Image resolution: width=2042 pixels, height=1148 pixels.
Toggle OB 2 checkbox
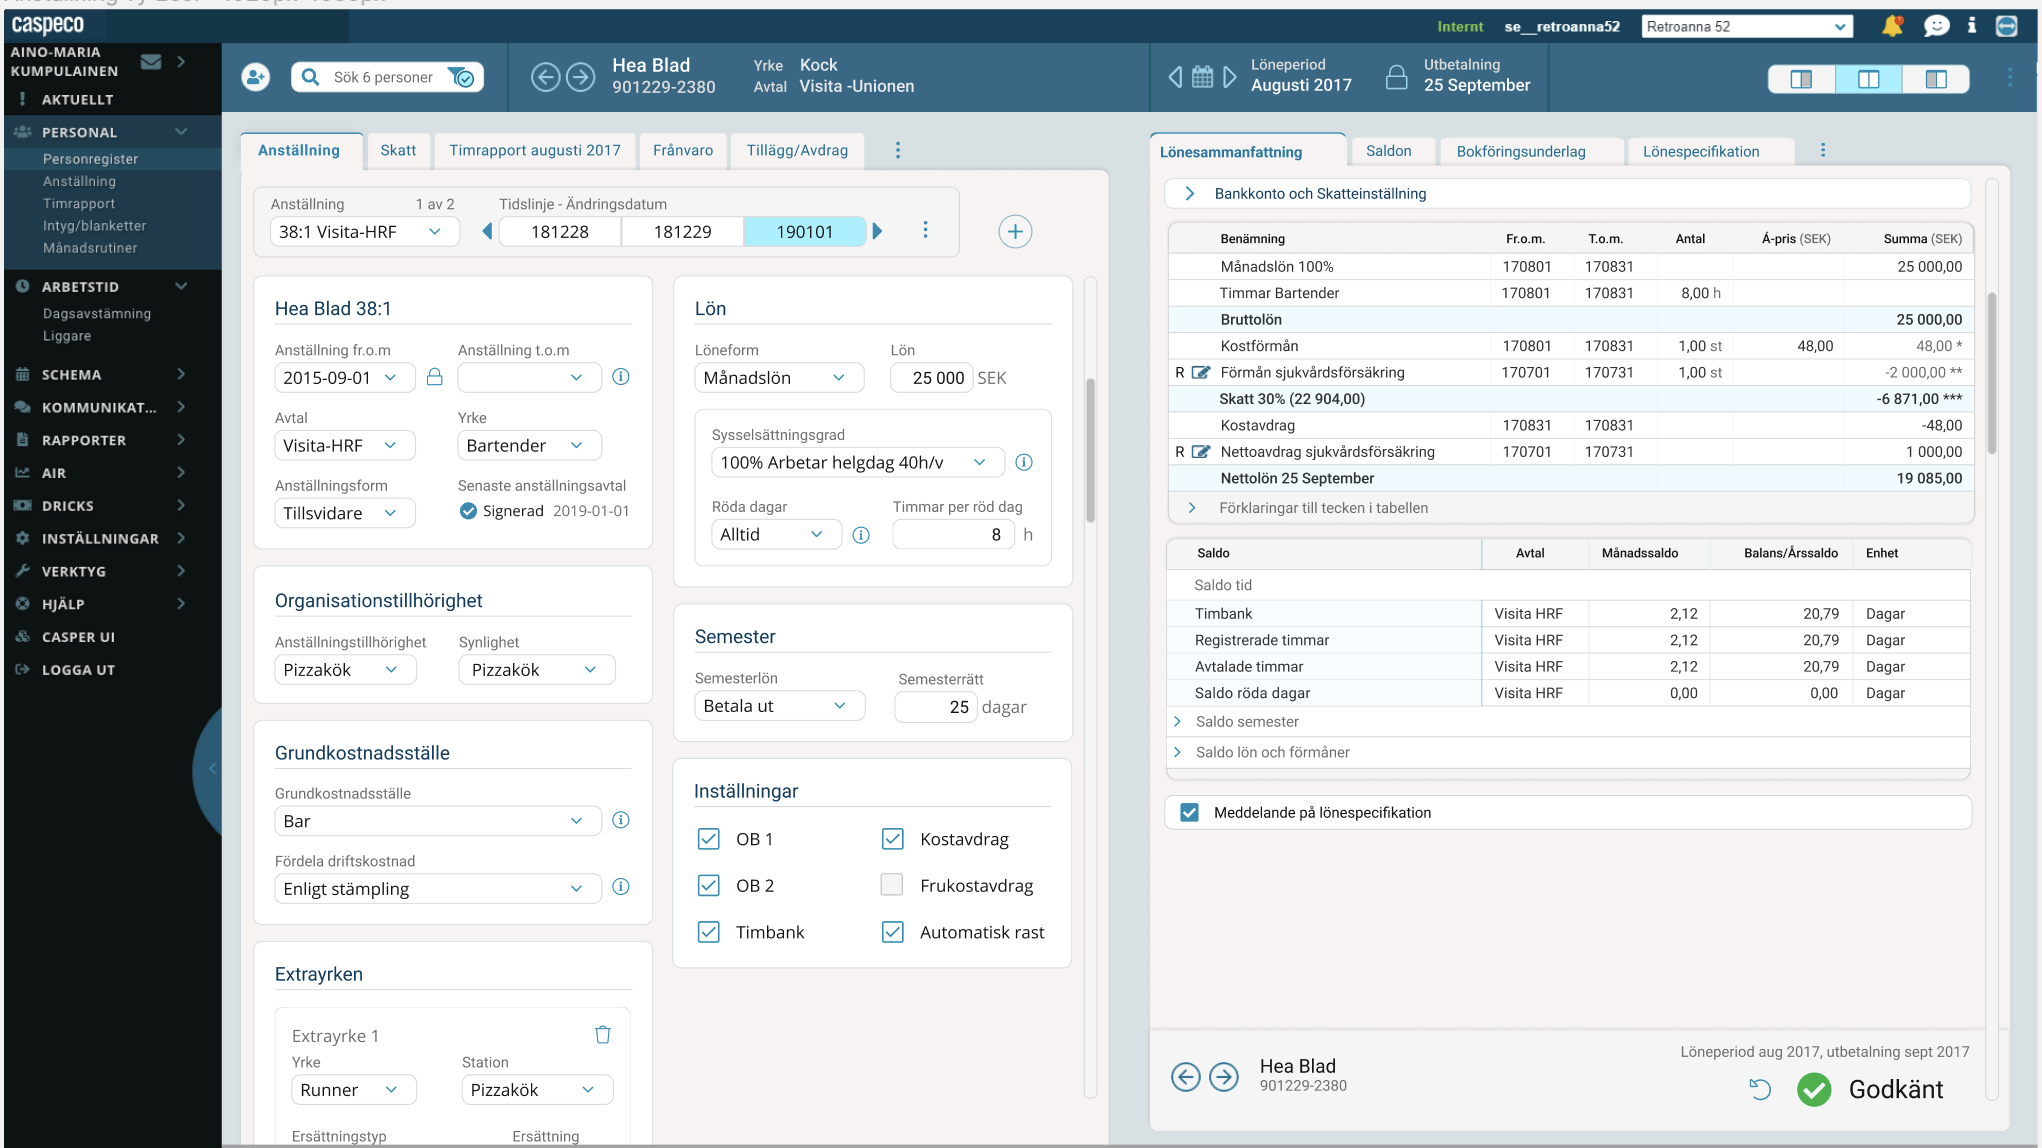tap(708, 885)
